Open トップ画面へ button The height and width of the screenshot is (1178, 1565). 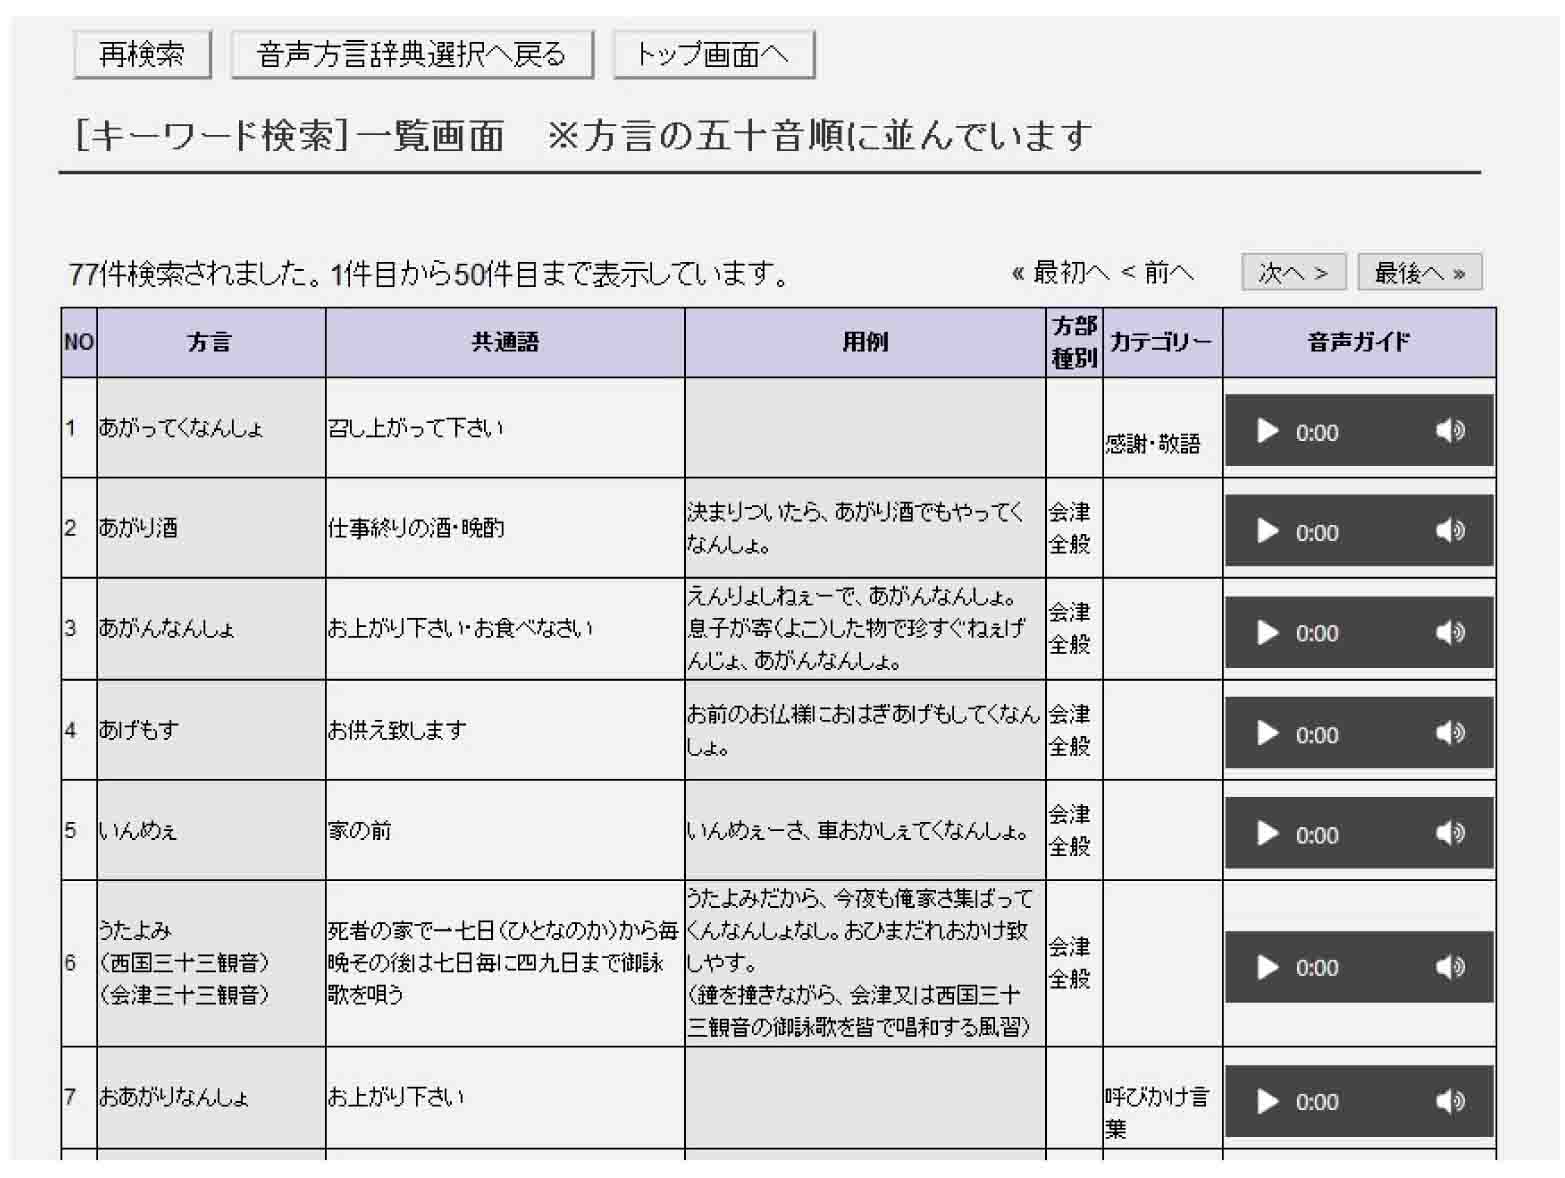[713, 54]
